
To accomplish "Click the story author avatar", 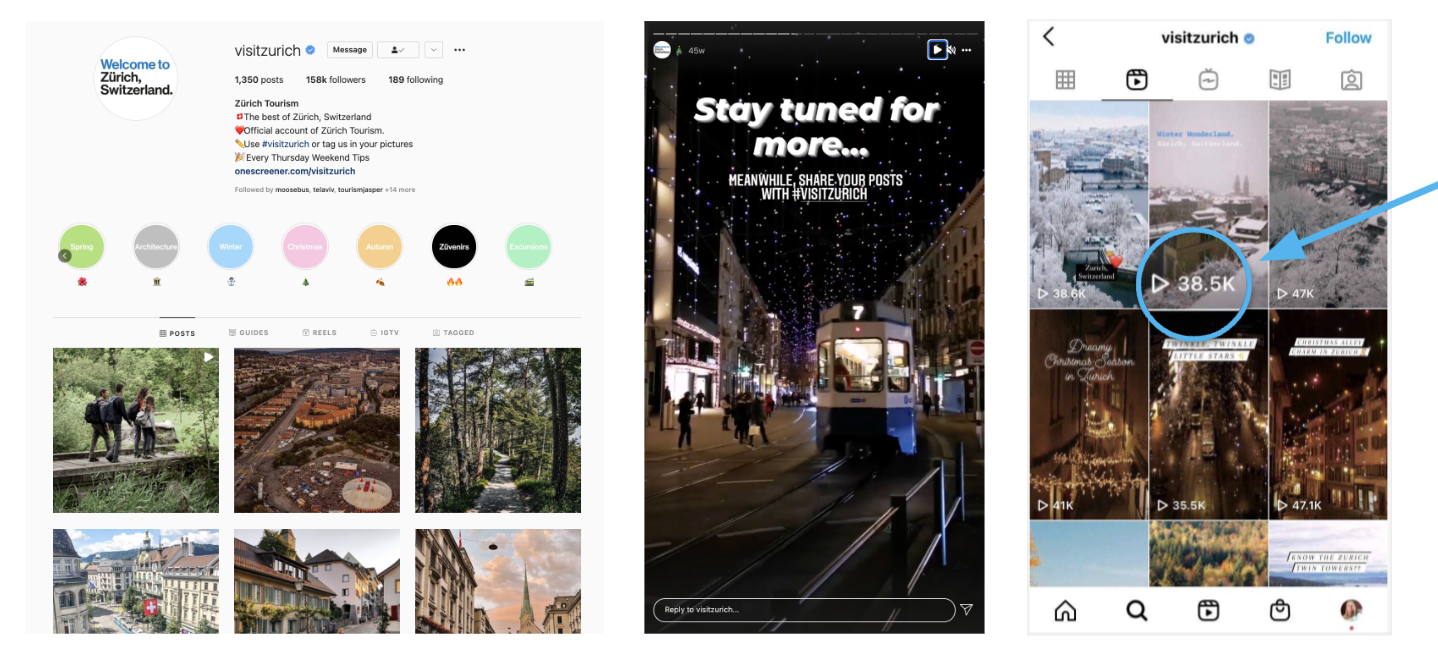I will (661, 50).
